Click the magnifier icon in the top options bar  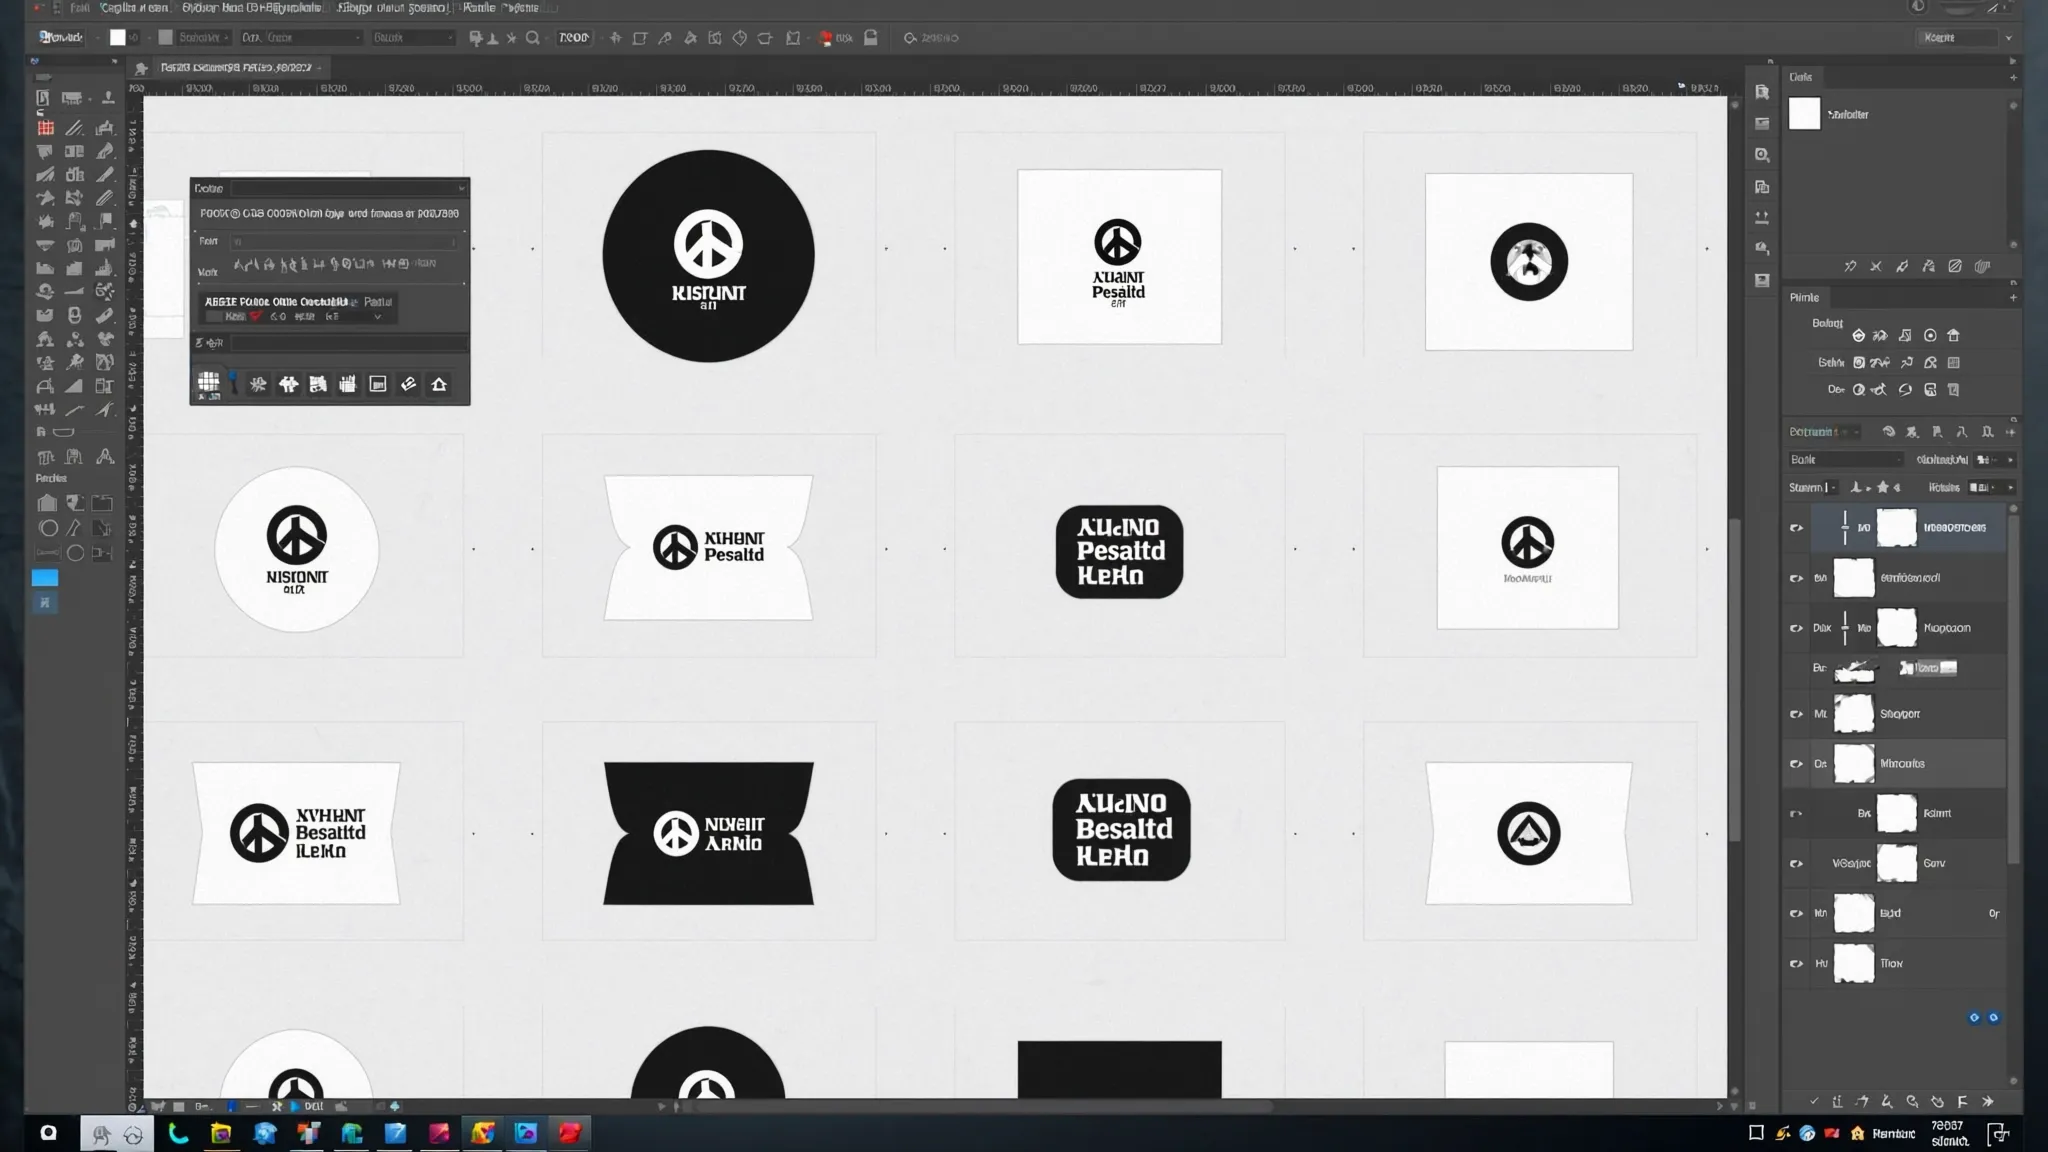click(533, 38)
